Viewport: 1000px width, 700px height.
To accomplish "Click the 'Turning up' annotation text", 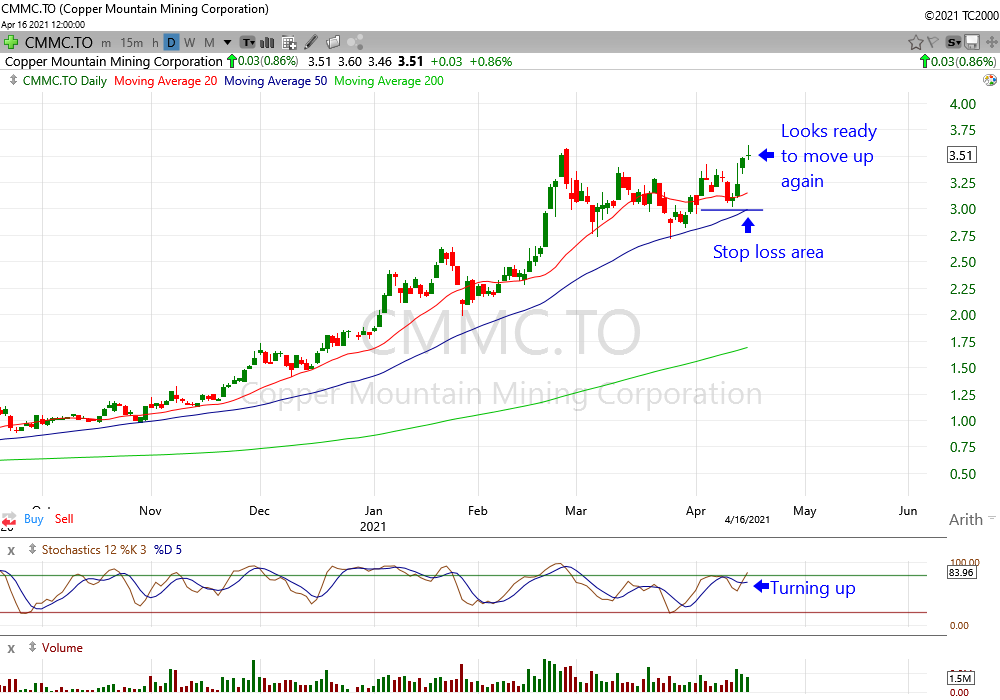I will (812, 588).
